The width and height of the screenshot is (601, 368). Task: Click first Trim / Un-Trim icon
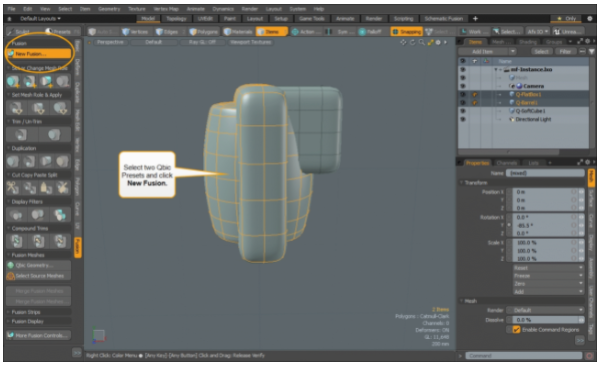[21, 135]
